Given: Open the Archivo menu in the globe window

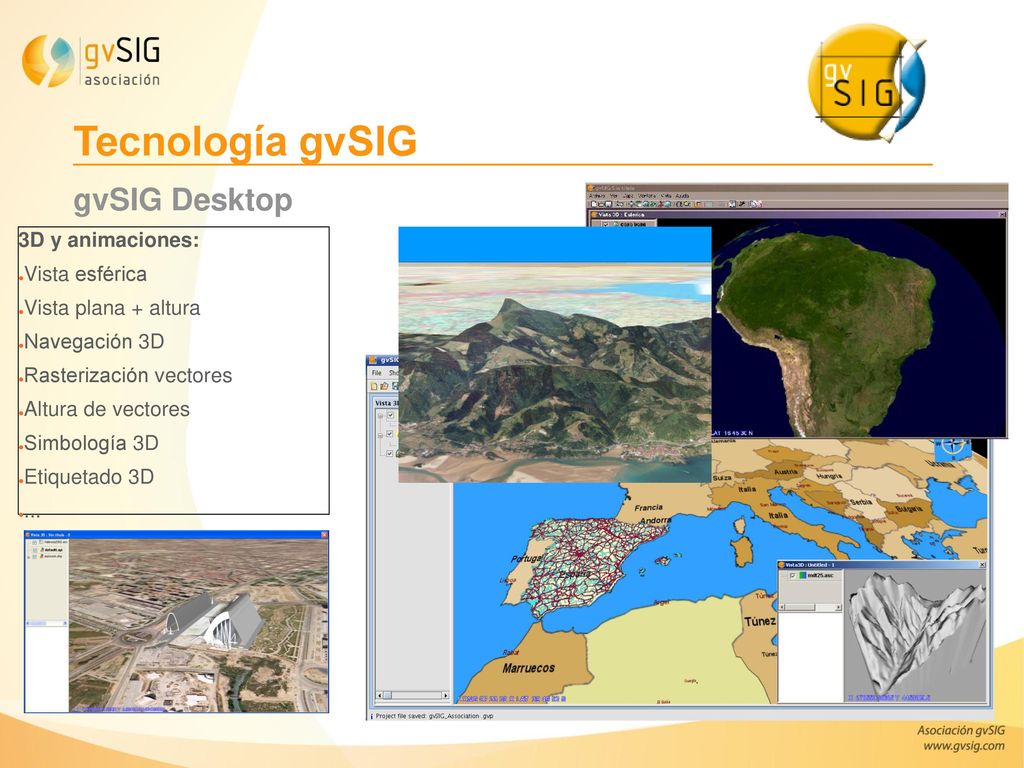Looking at the screenshot, I should click(x=597, y=196).
